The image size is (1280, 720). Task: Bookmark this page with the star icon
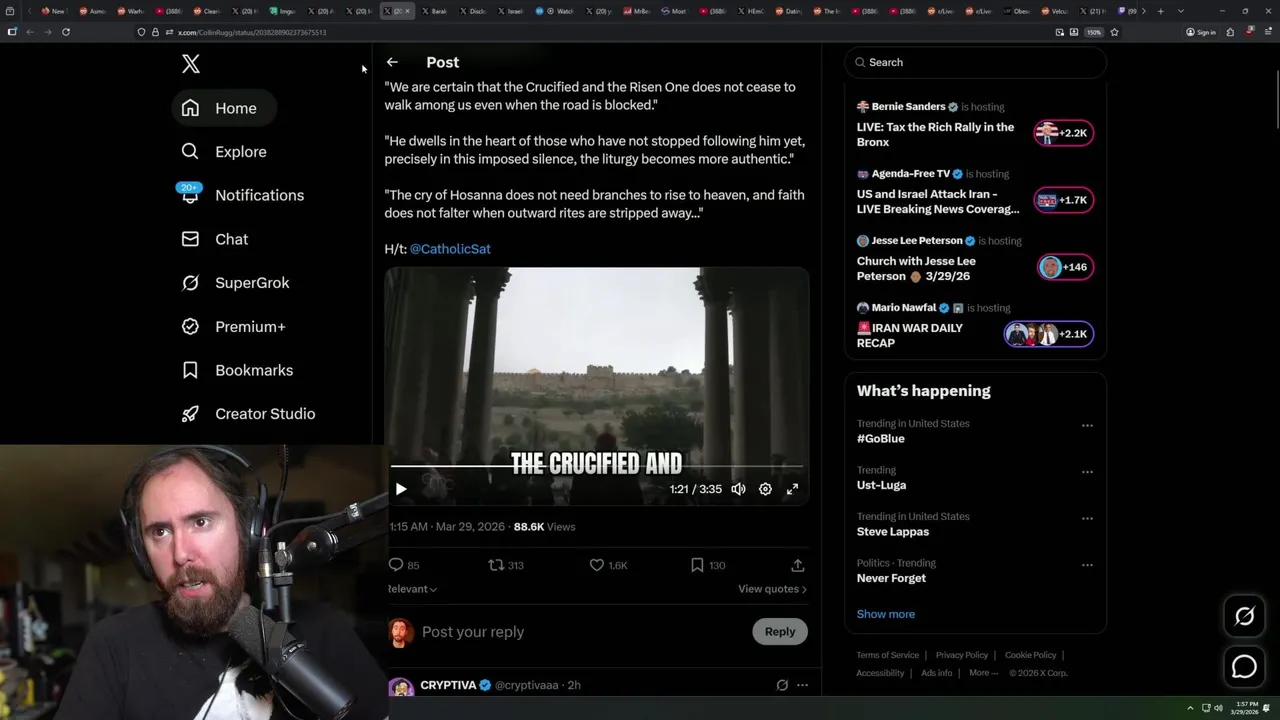click(1114, 32)
